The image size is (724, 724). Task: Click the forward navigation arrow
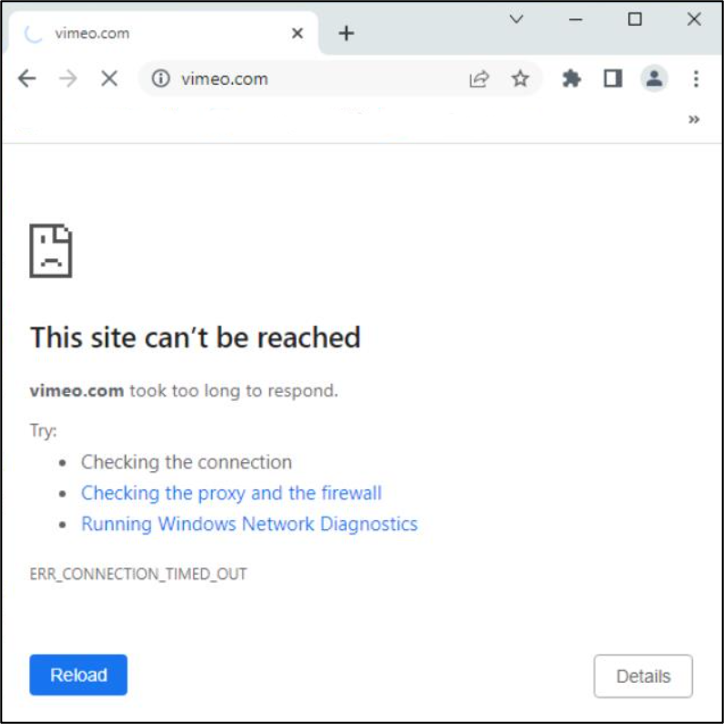coord(68,79)
